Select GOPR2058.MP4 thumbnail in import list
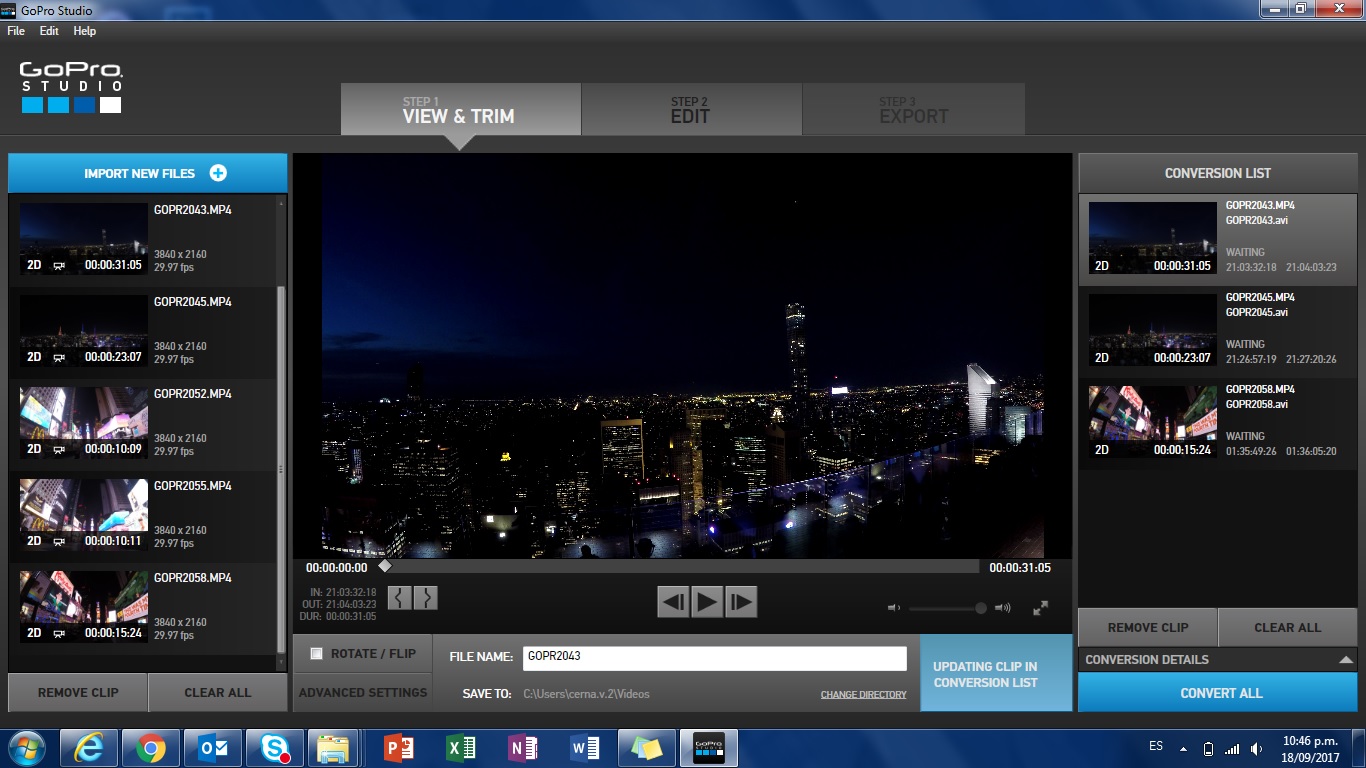1366x768 pixels. (84, 607)
